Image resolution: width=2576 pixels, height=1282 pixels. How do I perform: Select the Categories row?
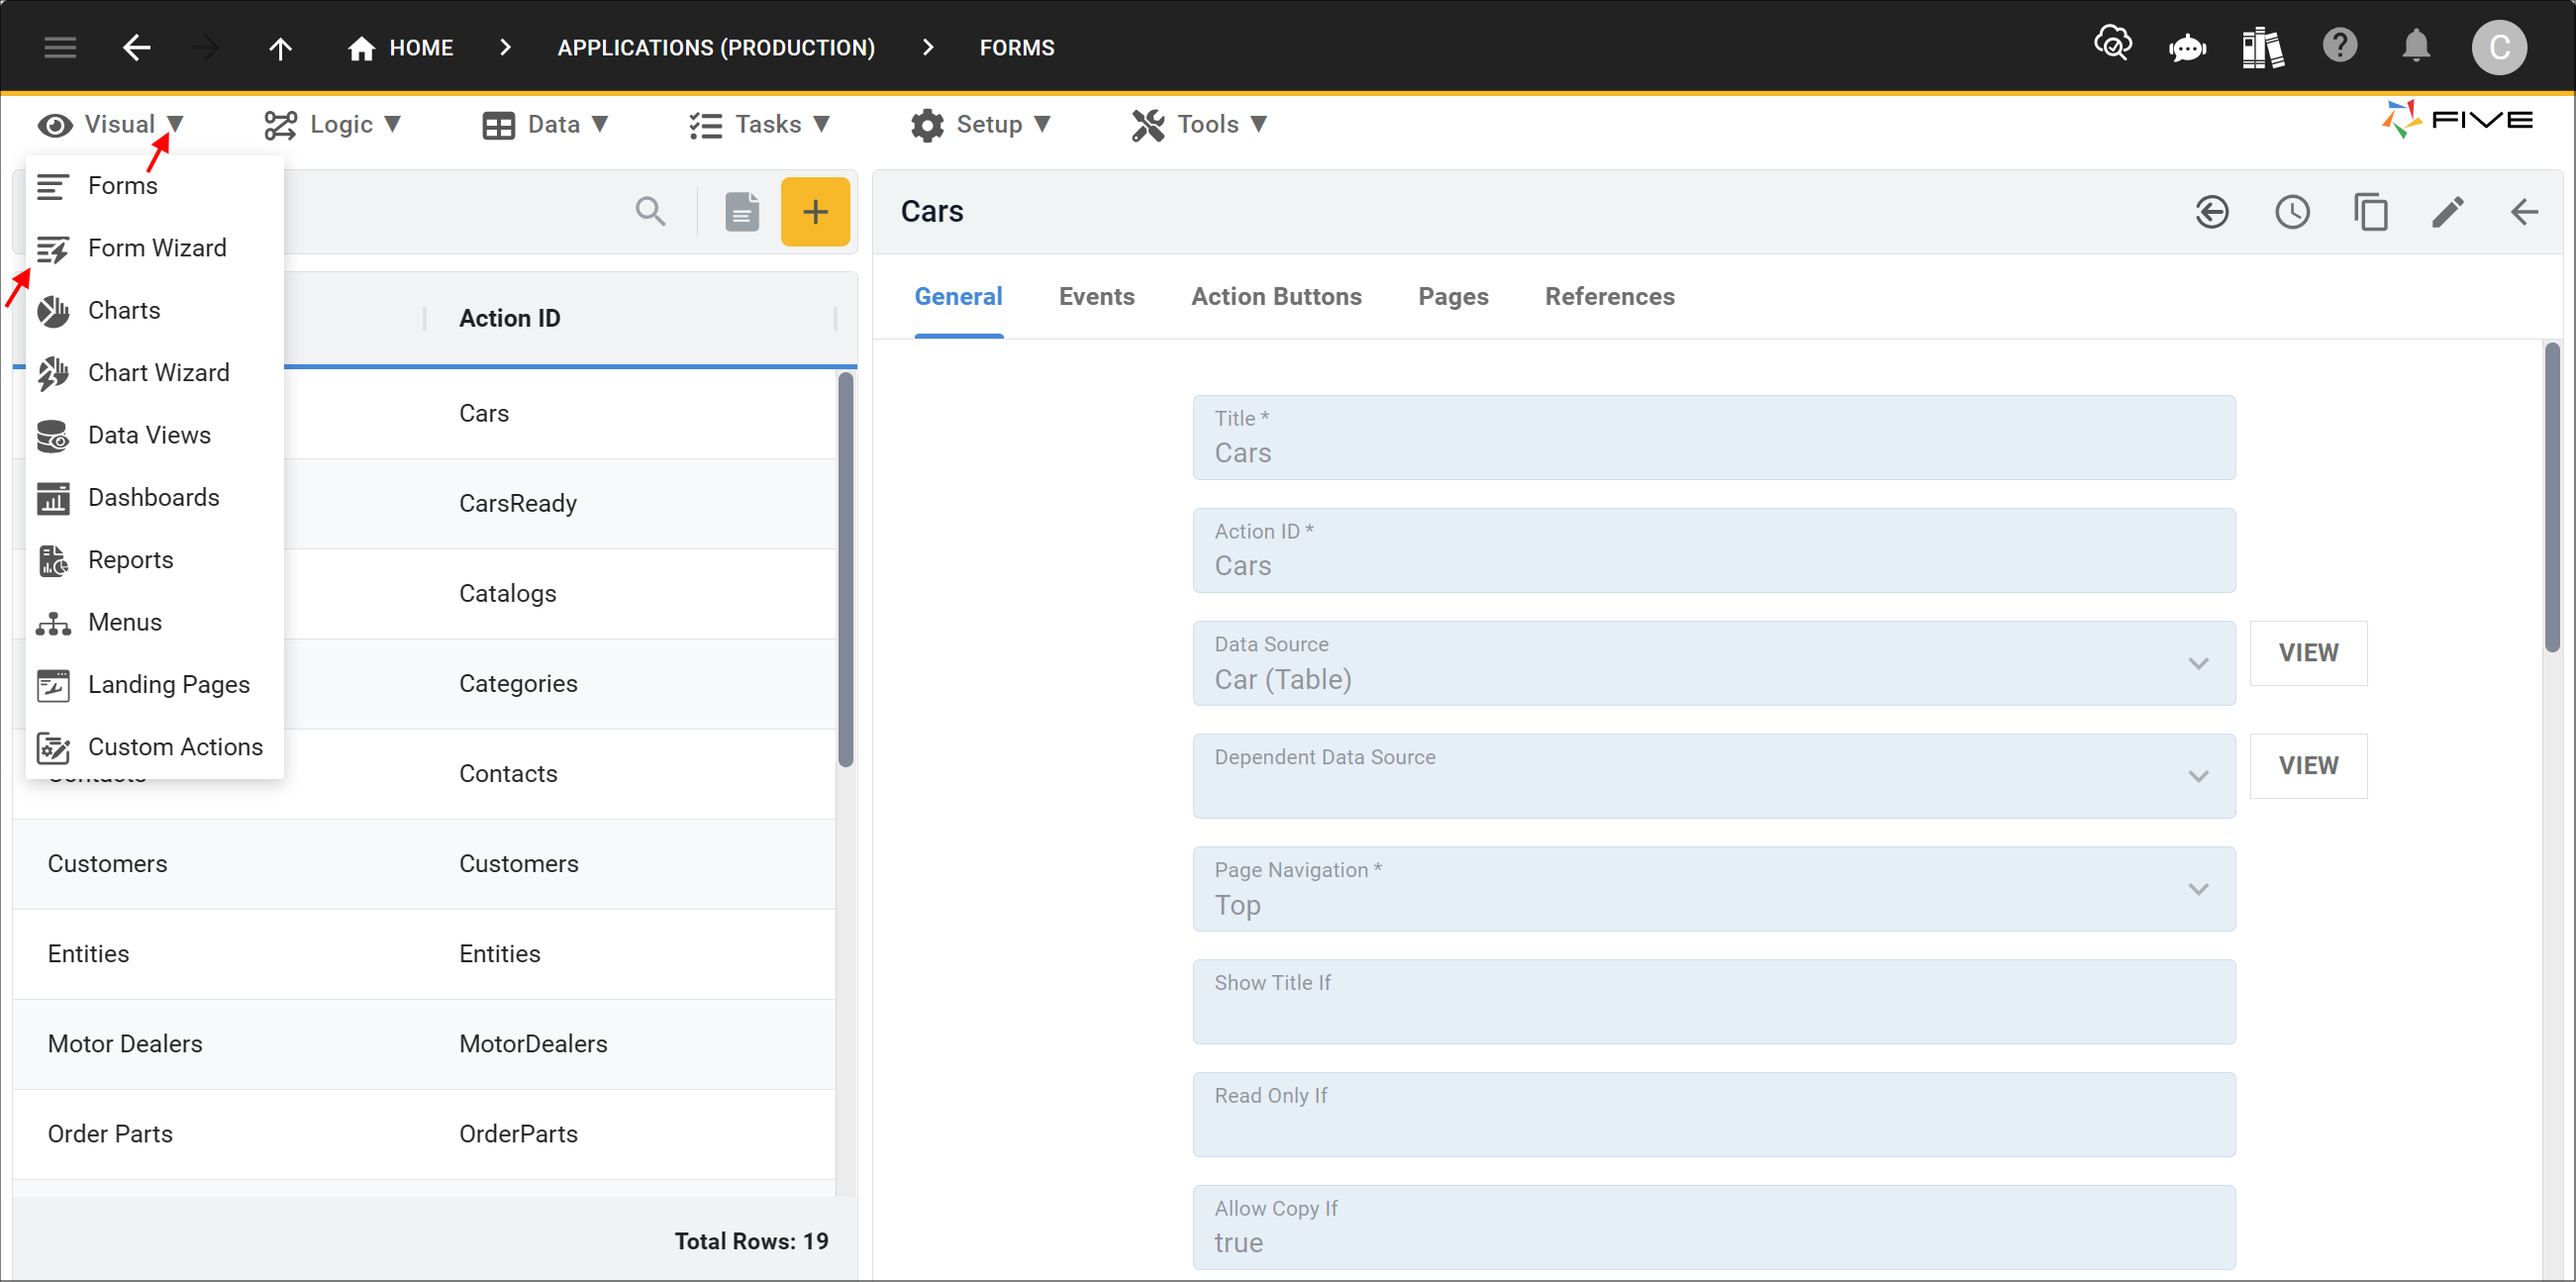point(424,684)
